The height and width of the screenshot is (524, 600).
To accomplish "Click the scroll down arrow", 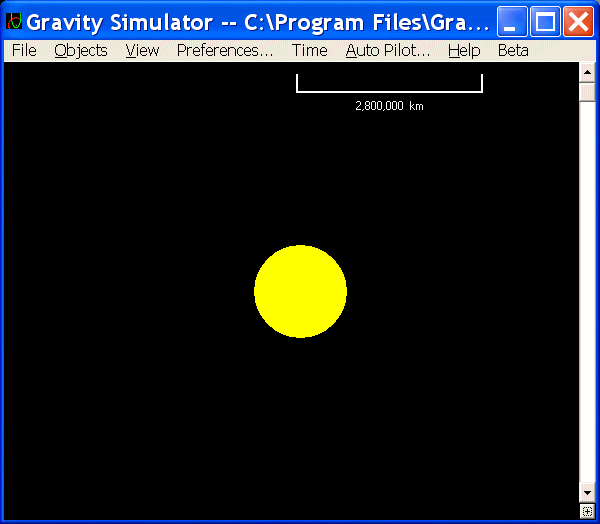I will pyautogui.click(x=587, y=493).
